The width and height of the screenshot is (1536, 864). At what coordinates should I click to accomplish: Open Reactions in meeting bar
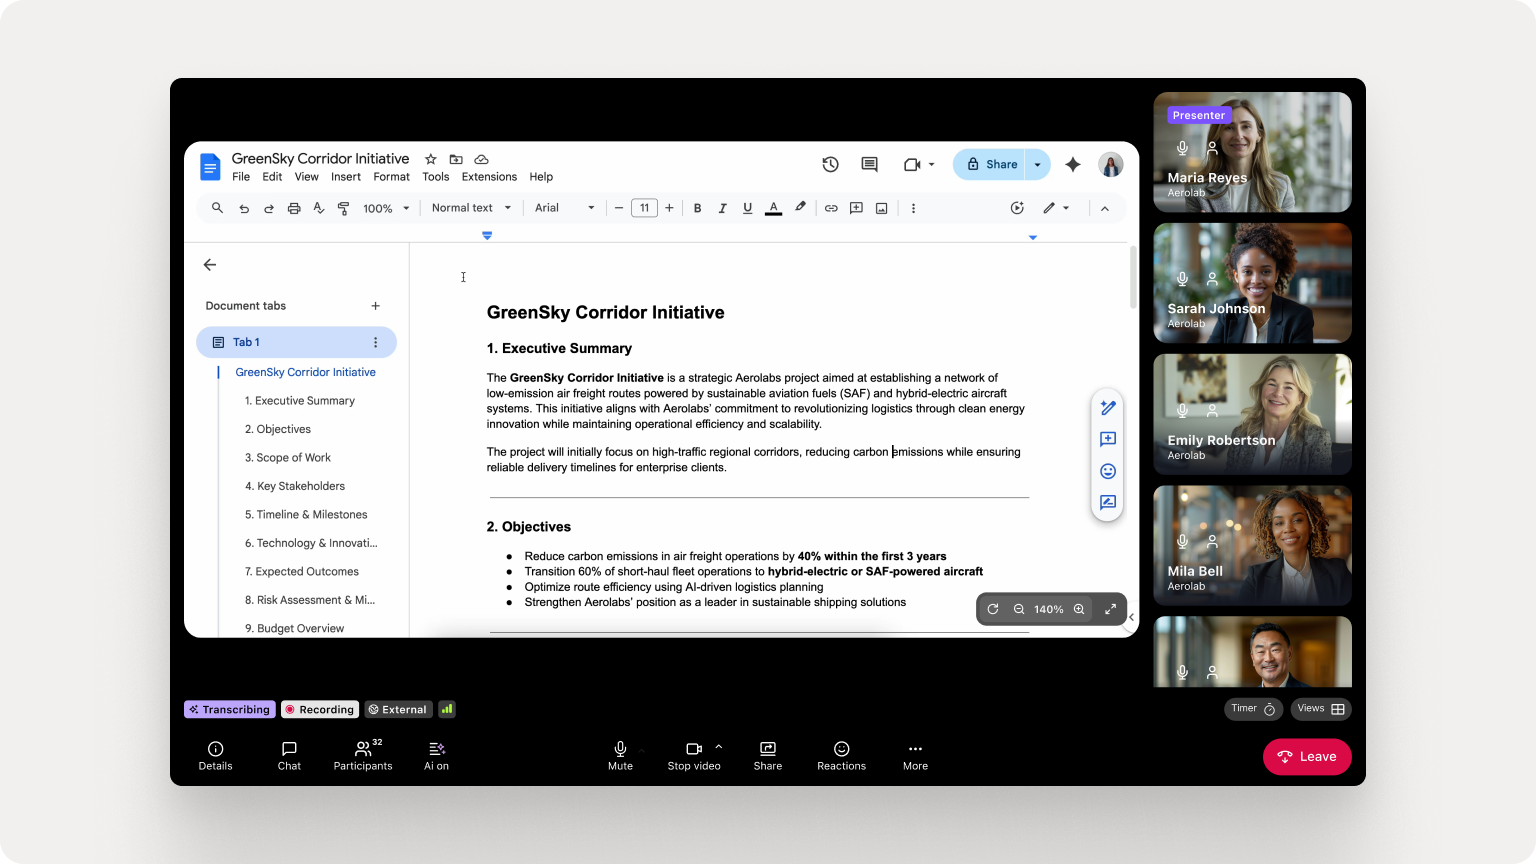pyautogui.click(x=841, y=755)
